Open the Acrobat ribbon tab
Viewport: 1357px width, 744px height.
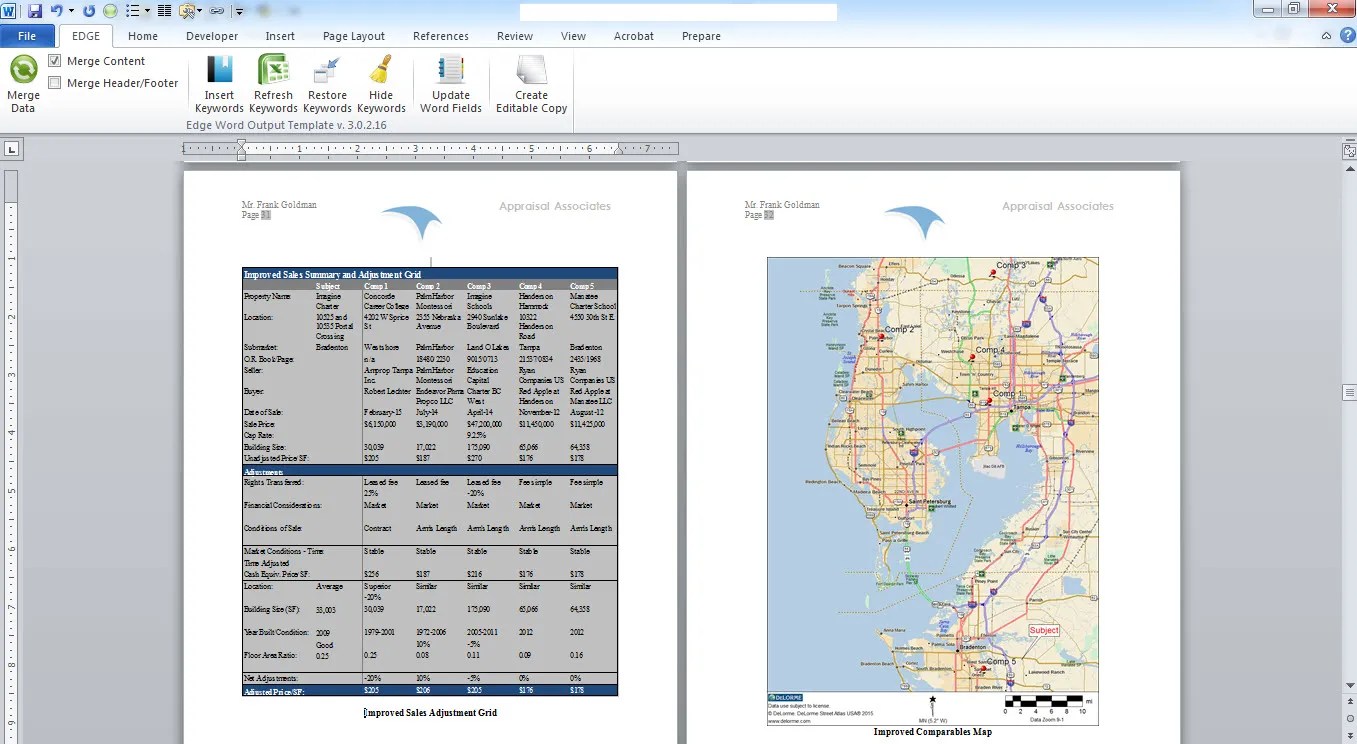pyautogui.click(x=633, y=35)
